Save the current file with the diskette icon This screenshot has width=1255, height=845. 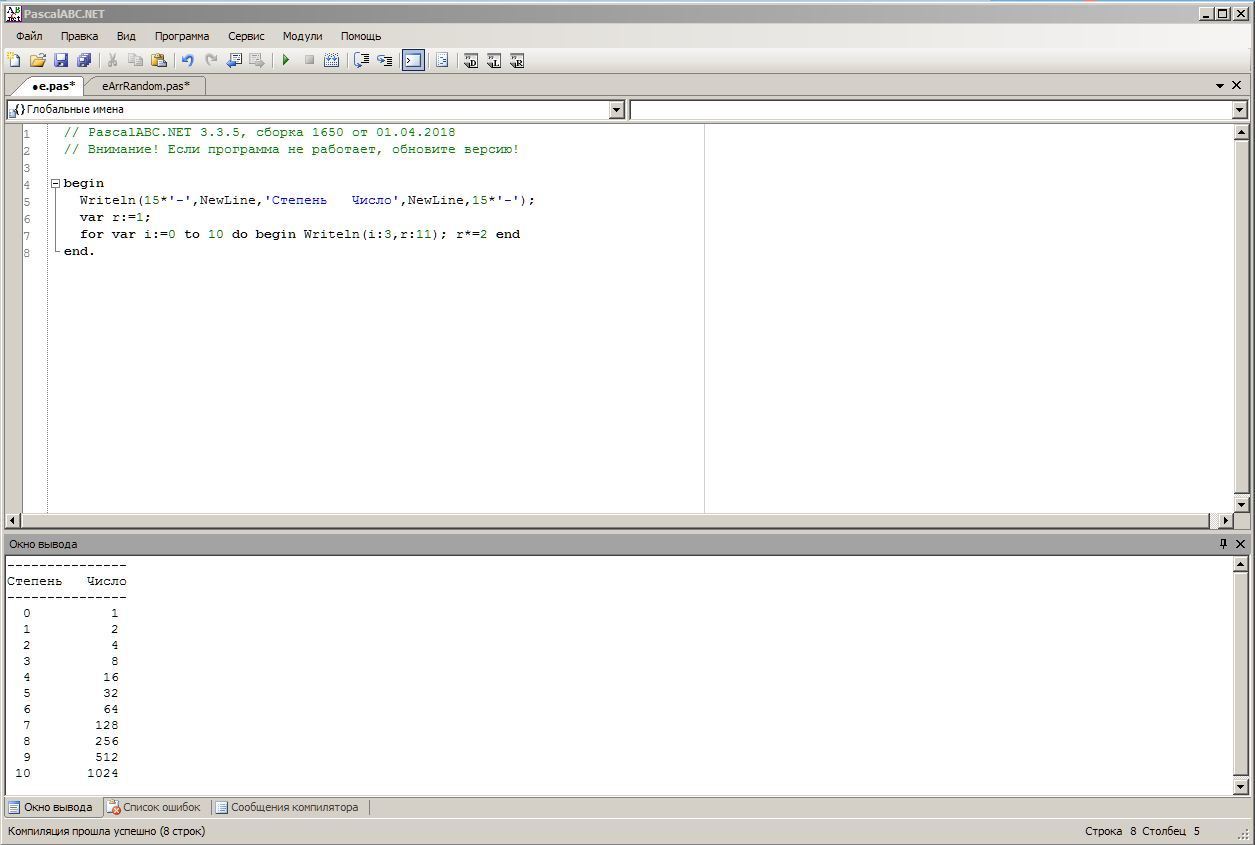tap(61, 61)
